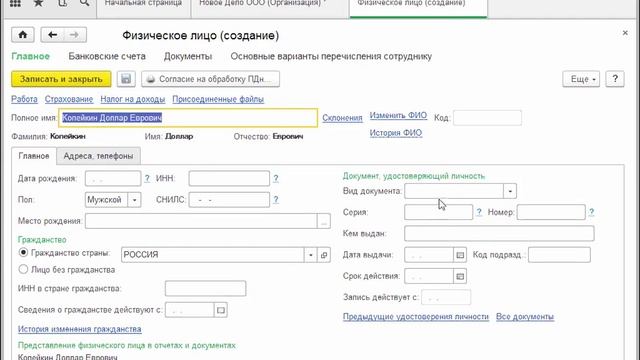Show hint next to Номер field

(x=591, y=212)
